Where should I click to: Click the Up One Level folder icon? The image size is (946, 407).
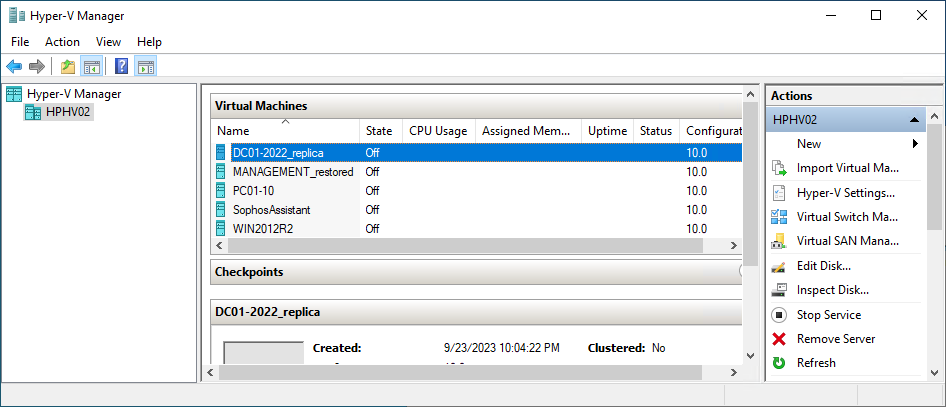(67, 67)
